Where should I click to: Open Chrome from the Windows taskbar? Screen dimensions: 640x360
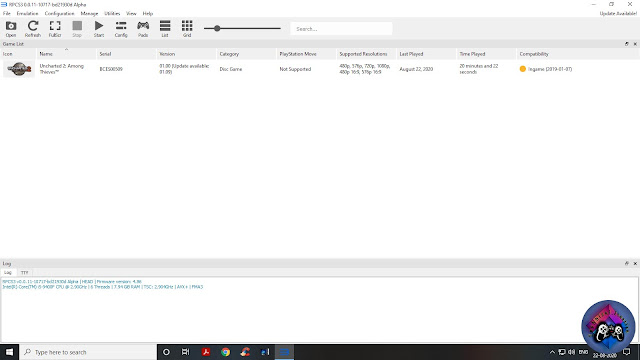point(225,352)
